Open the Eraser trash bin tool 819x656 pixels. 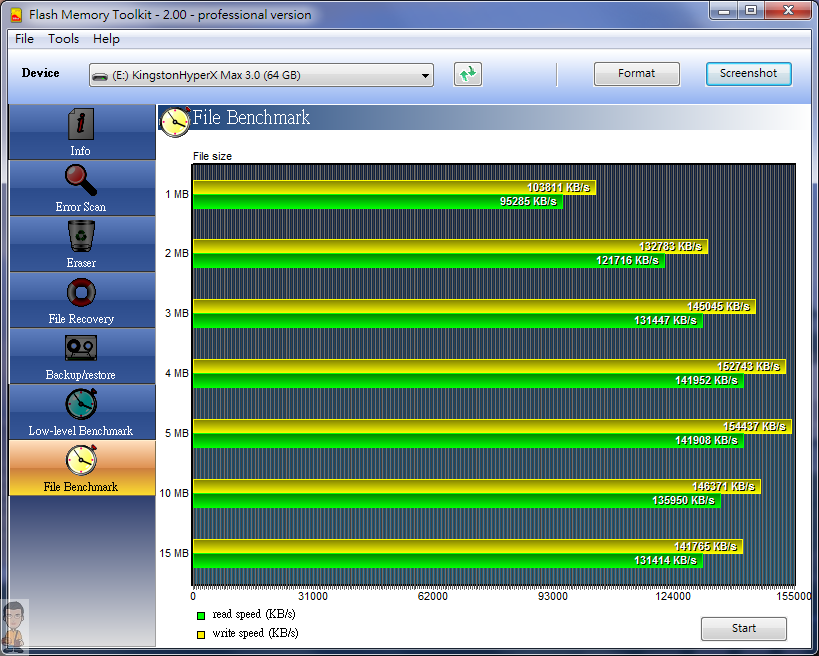click(81, 236)
